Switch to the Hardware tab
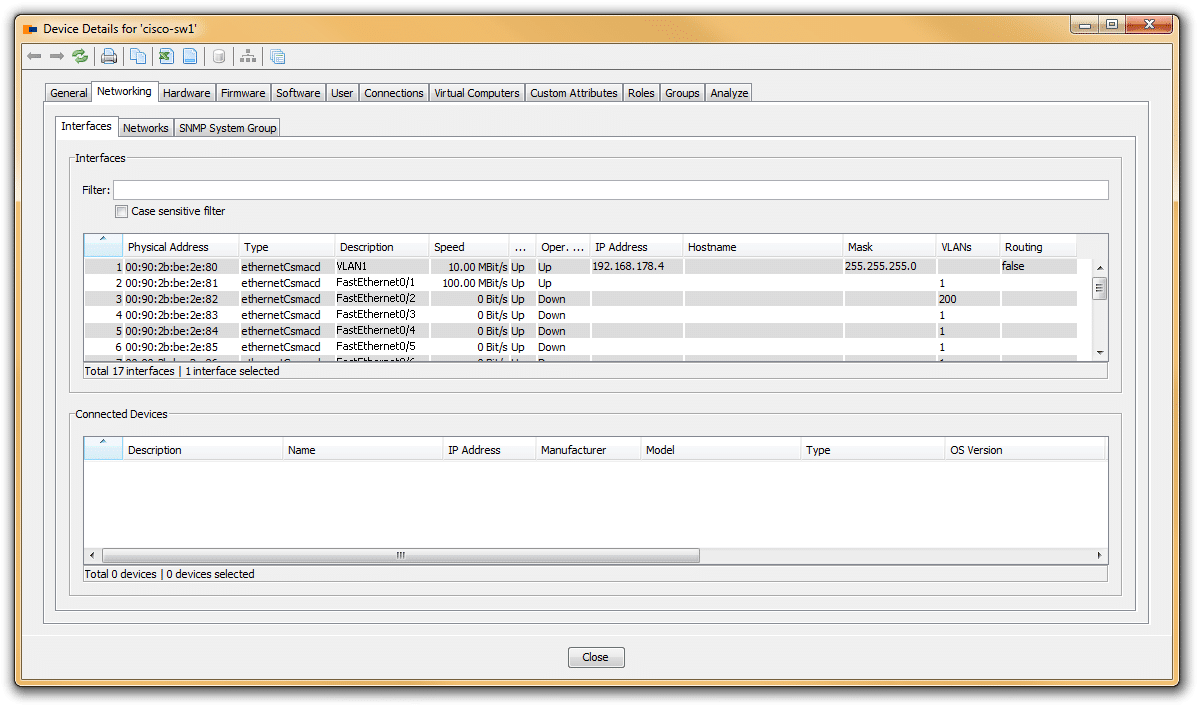Image resolution: width=1198 pixels, height=705 pixels. (x=186, y=93)
